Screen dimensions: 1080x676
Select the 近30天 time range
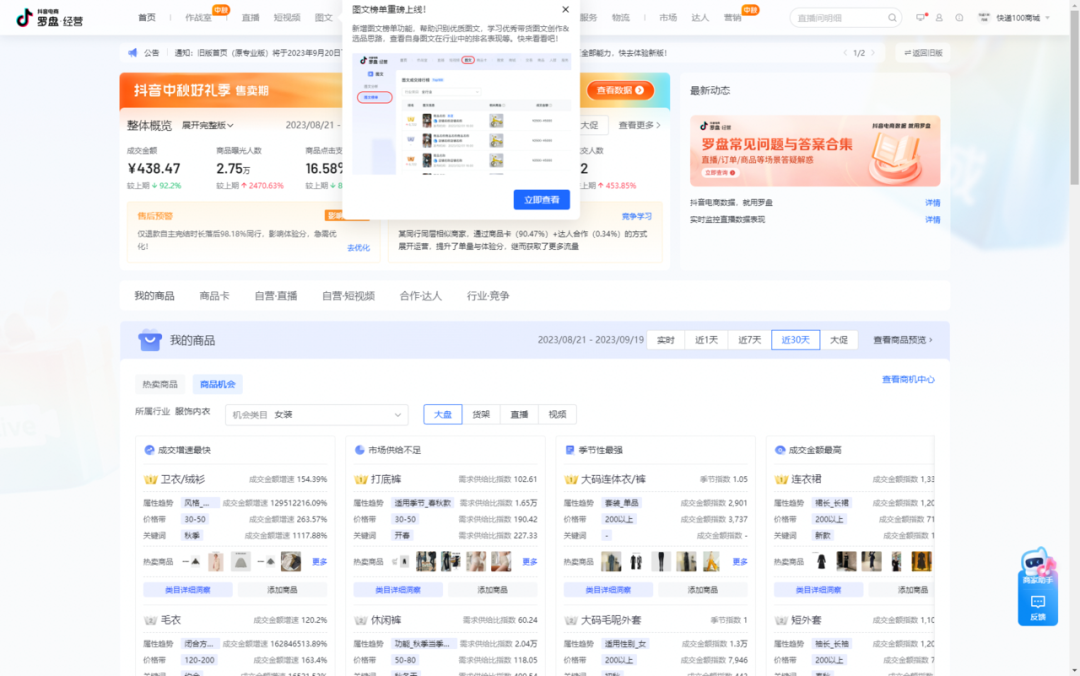coord(796,340)
